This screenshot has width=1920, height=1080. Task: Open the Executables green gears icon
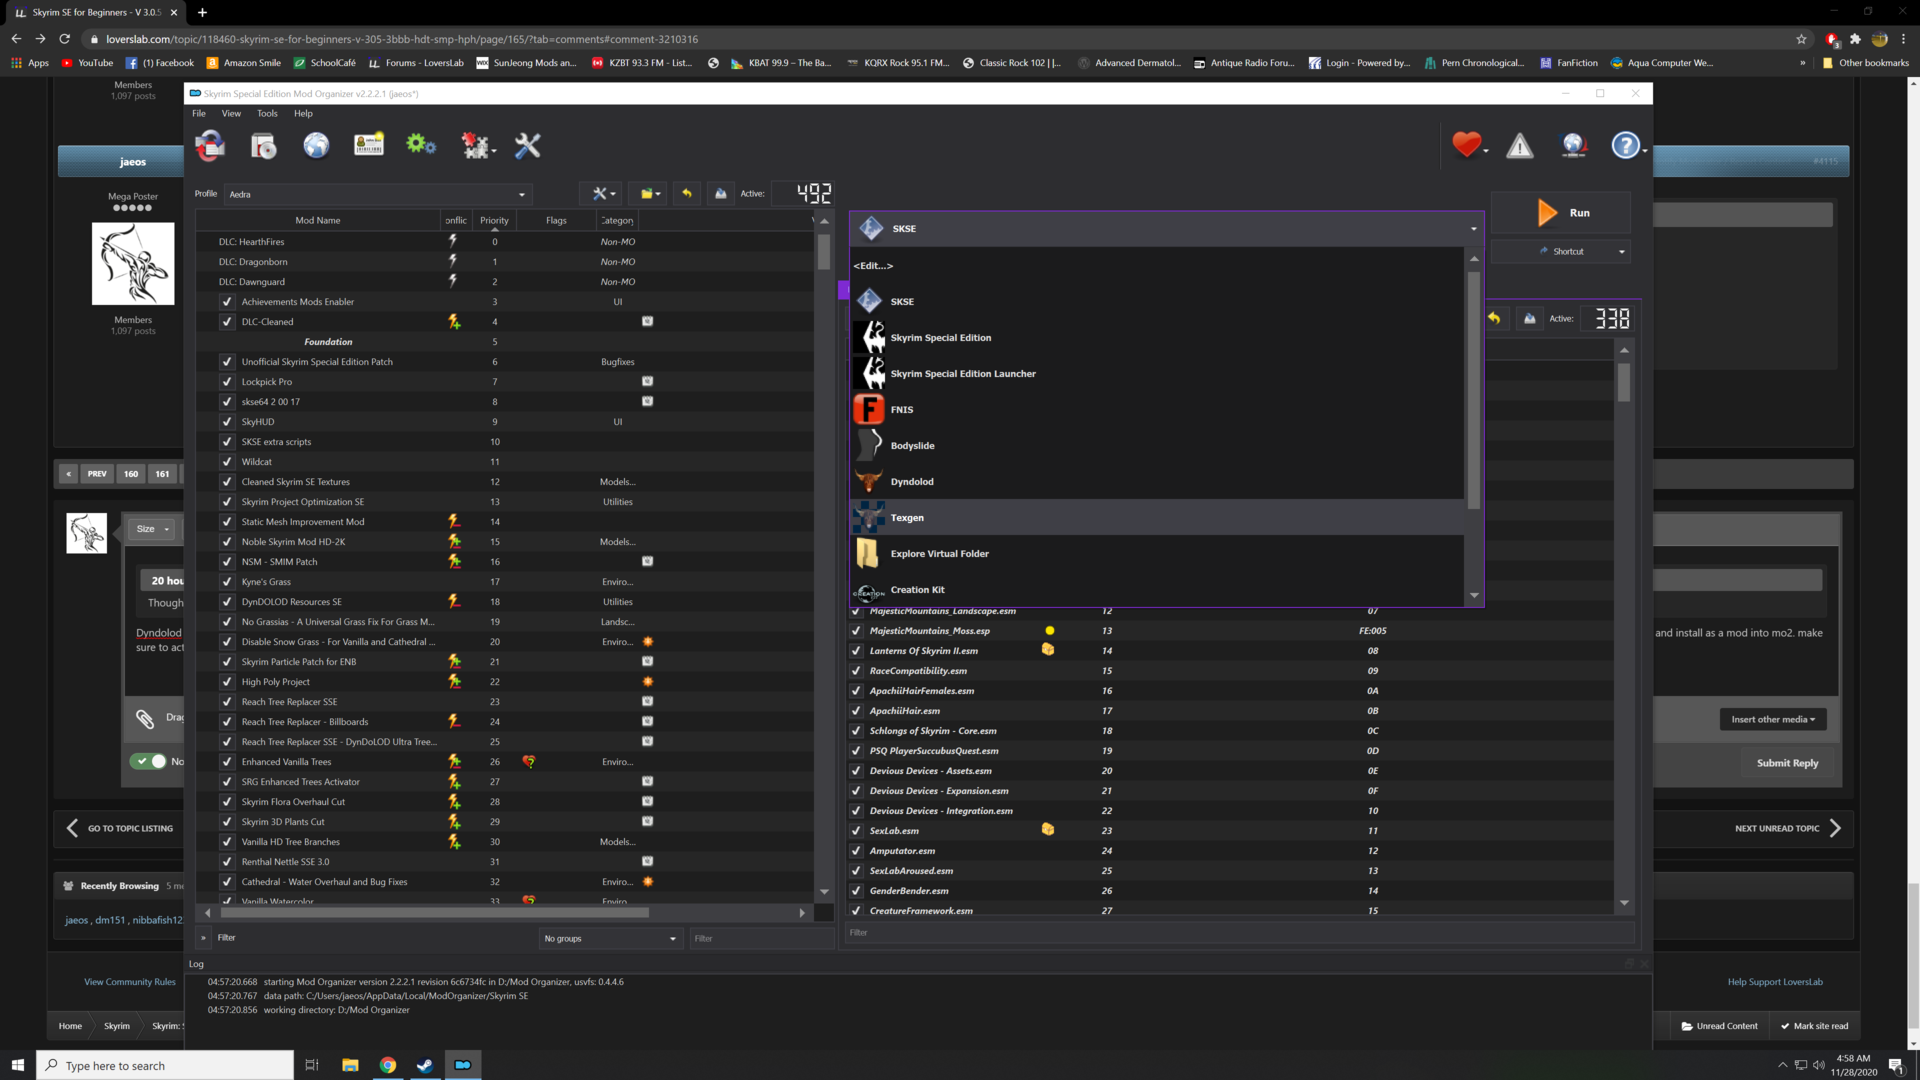point(421,145)
